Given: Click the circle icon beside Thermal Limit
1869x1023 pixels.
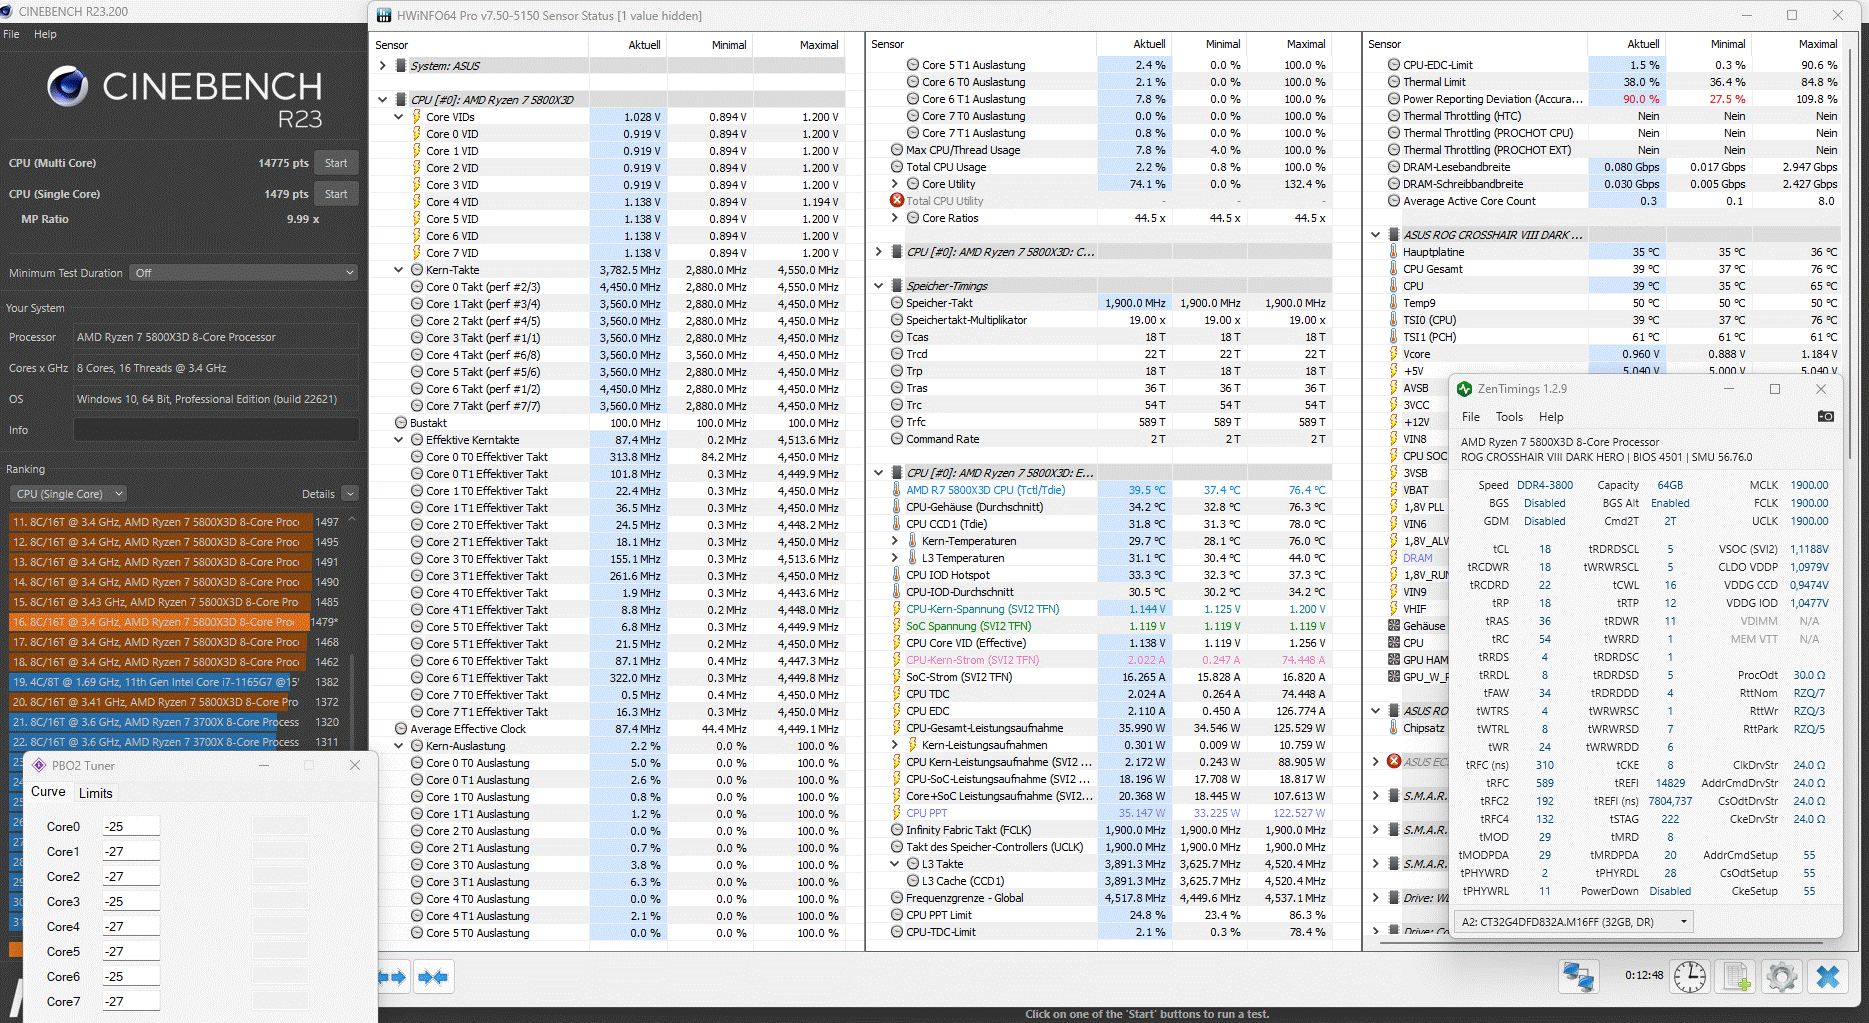Looking at the screenshot, I should (x=1394, y=82).
